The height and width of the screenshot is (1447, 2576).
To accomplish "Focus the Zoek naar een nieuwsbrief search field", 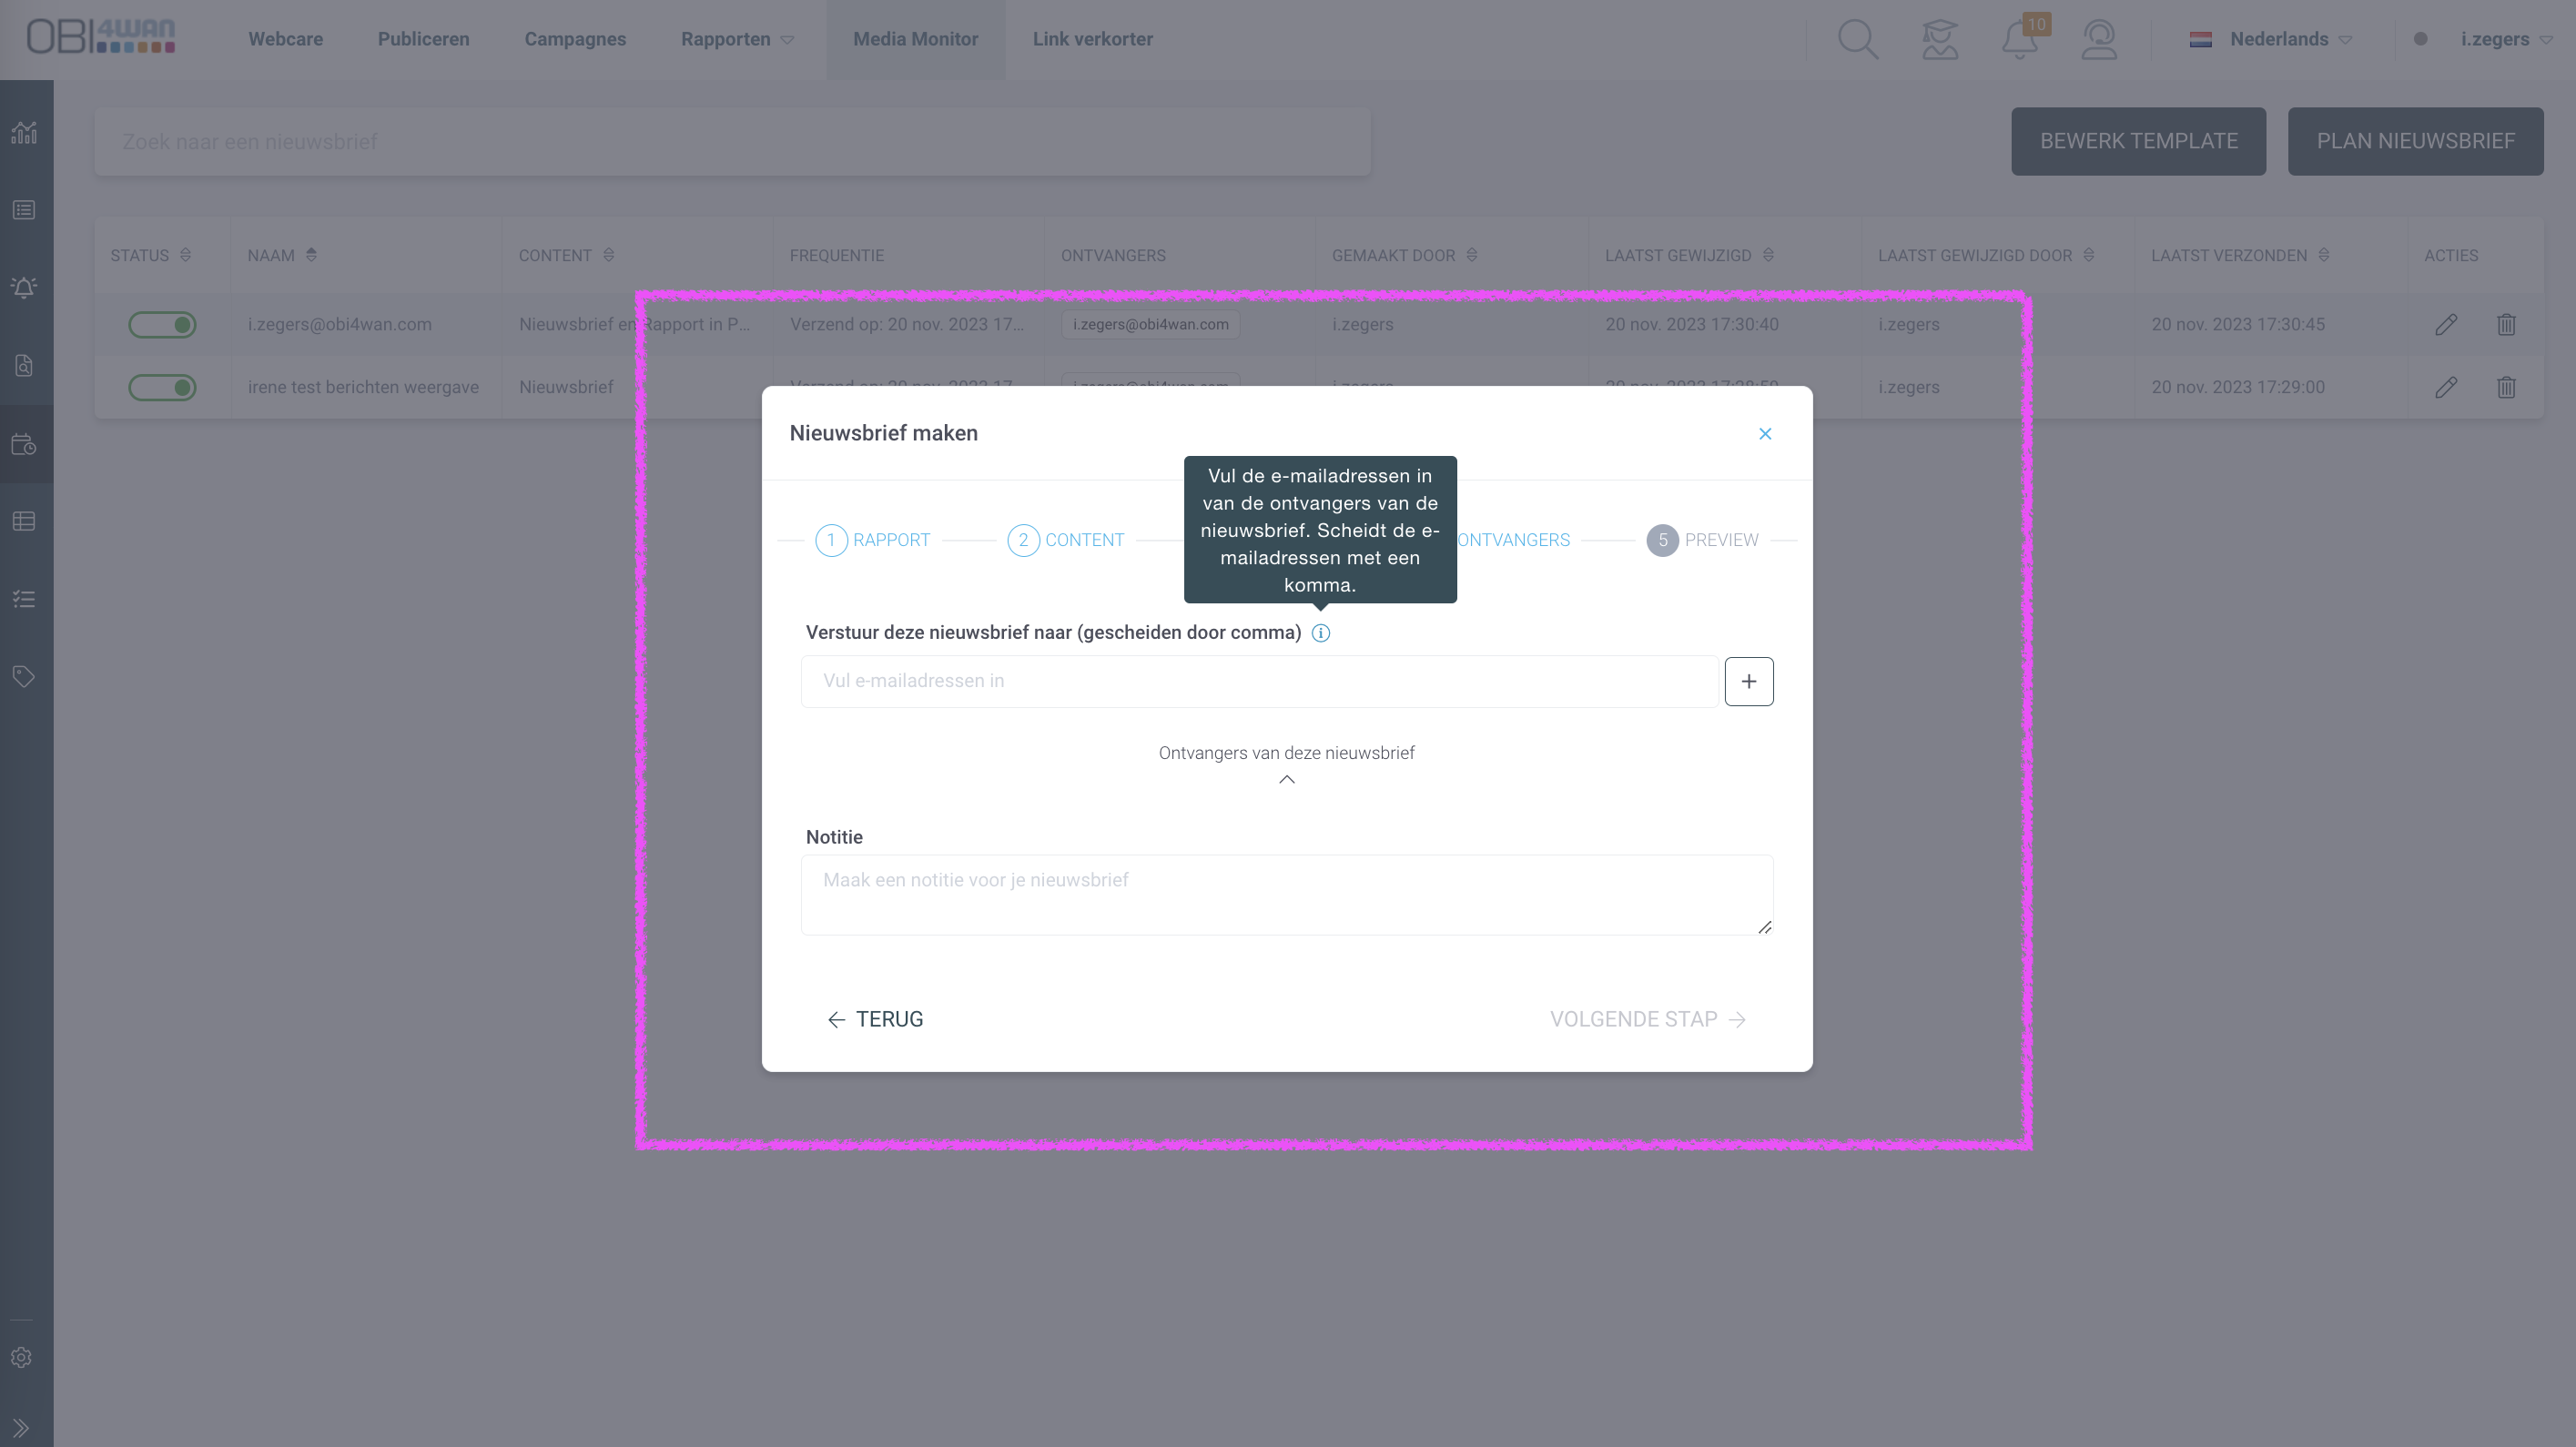I will click(732, 141).
